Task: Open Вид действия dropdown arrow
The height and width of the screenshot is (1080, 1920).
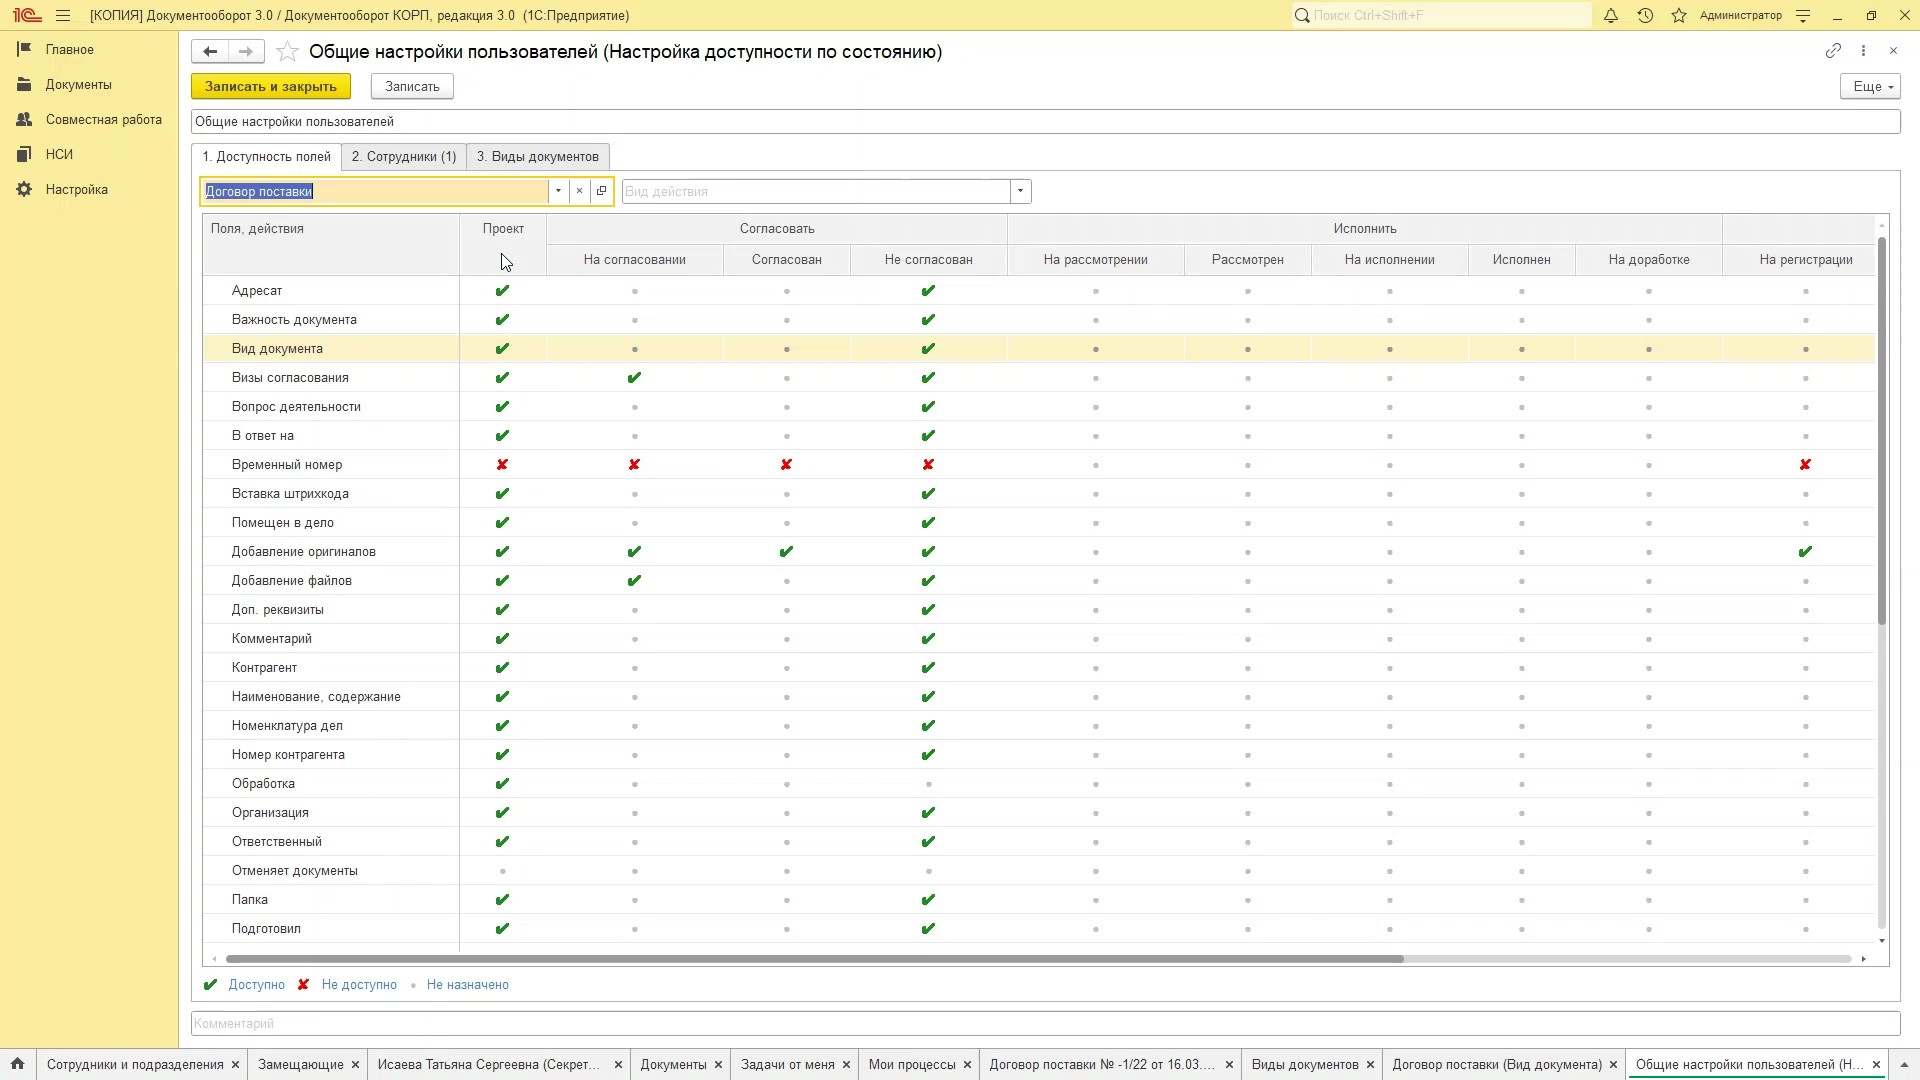Action: click(1020, 191)
